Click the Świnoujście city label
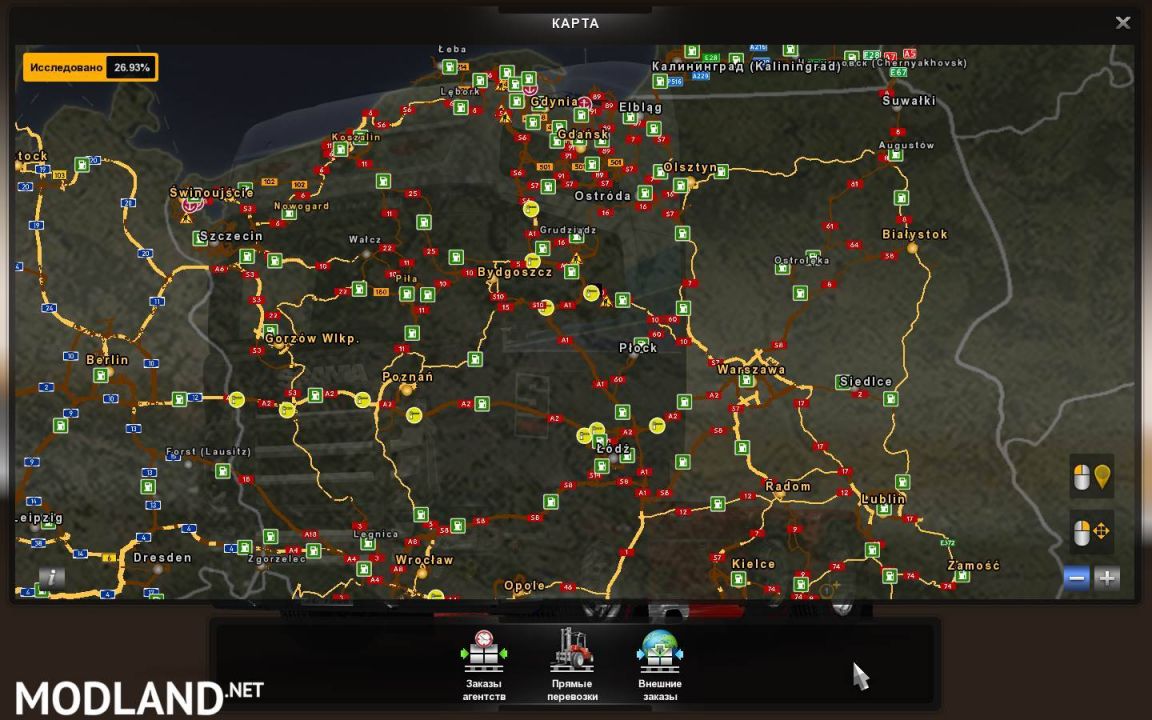 (212, 192)
